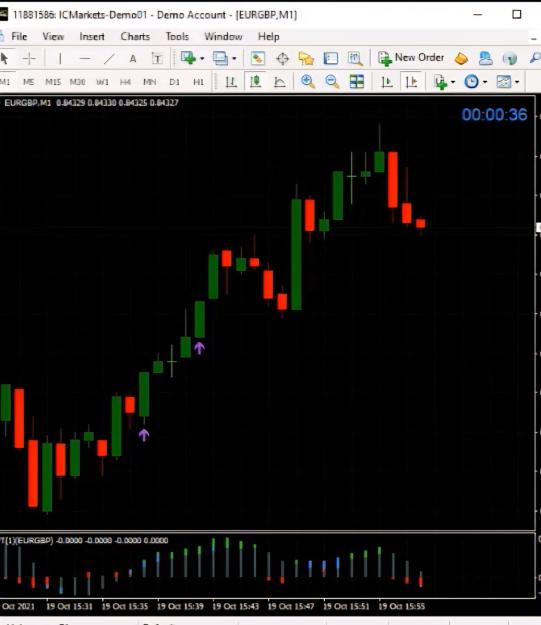Click the 19 Oct 15:47 time label
Viewport: 541px width, 625px height.
291,606
